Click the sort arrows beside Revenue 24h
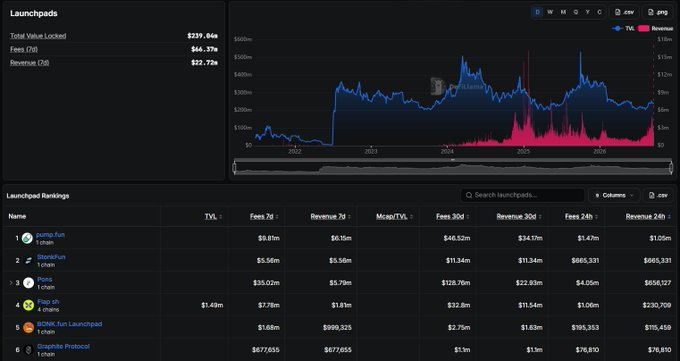 pyautogui.click(x=669, y=217)
